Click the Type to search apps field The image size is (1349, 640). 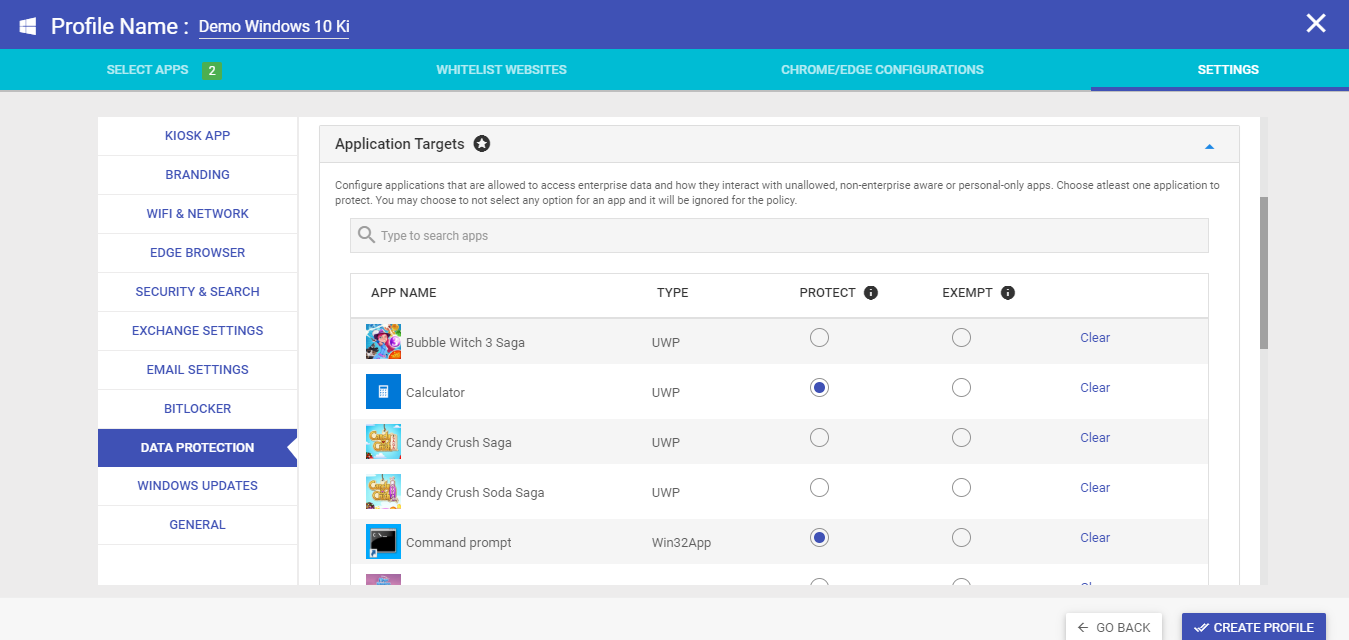779,236
